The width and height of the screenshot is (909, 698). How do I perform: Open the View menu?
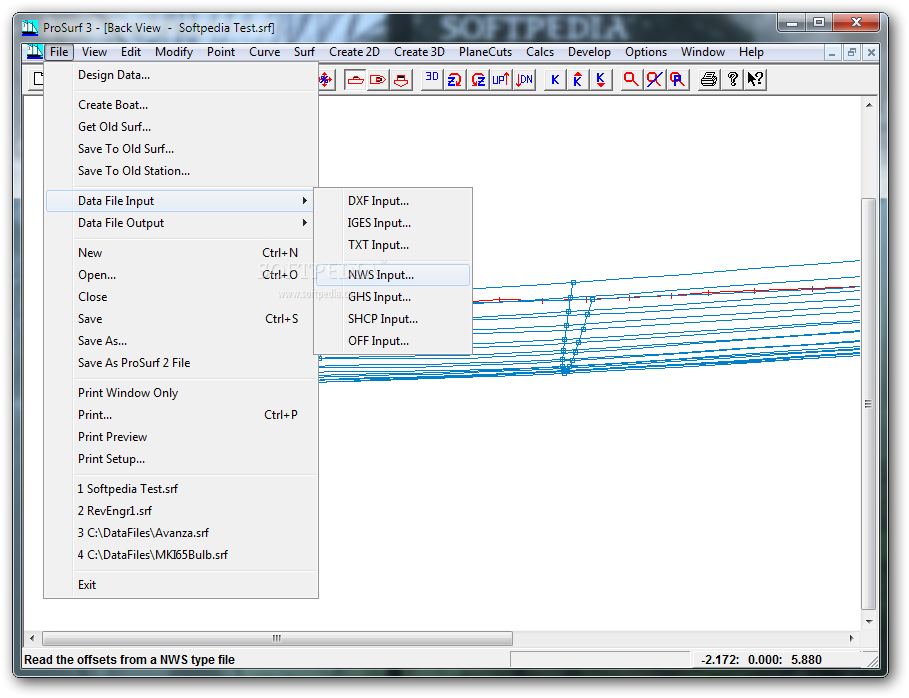click(94, 52)
